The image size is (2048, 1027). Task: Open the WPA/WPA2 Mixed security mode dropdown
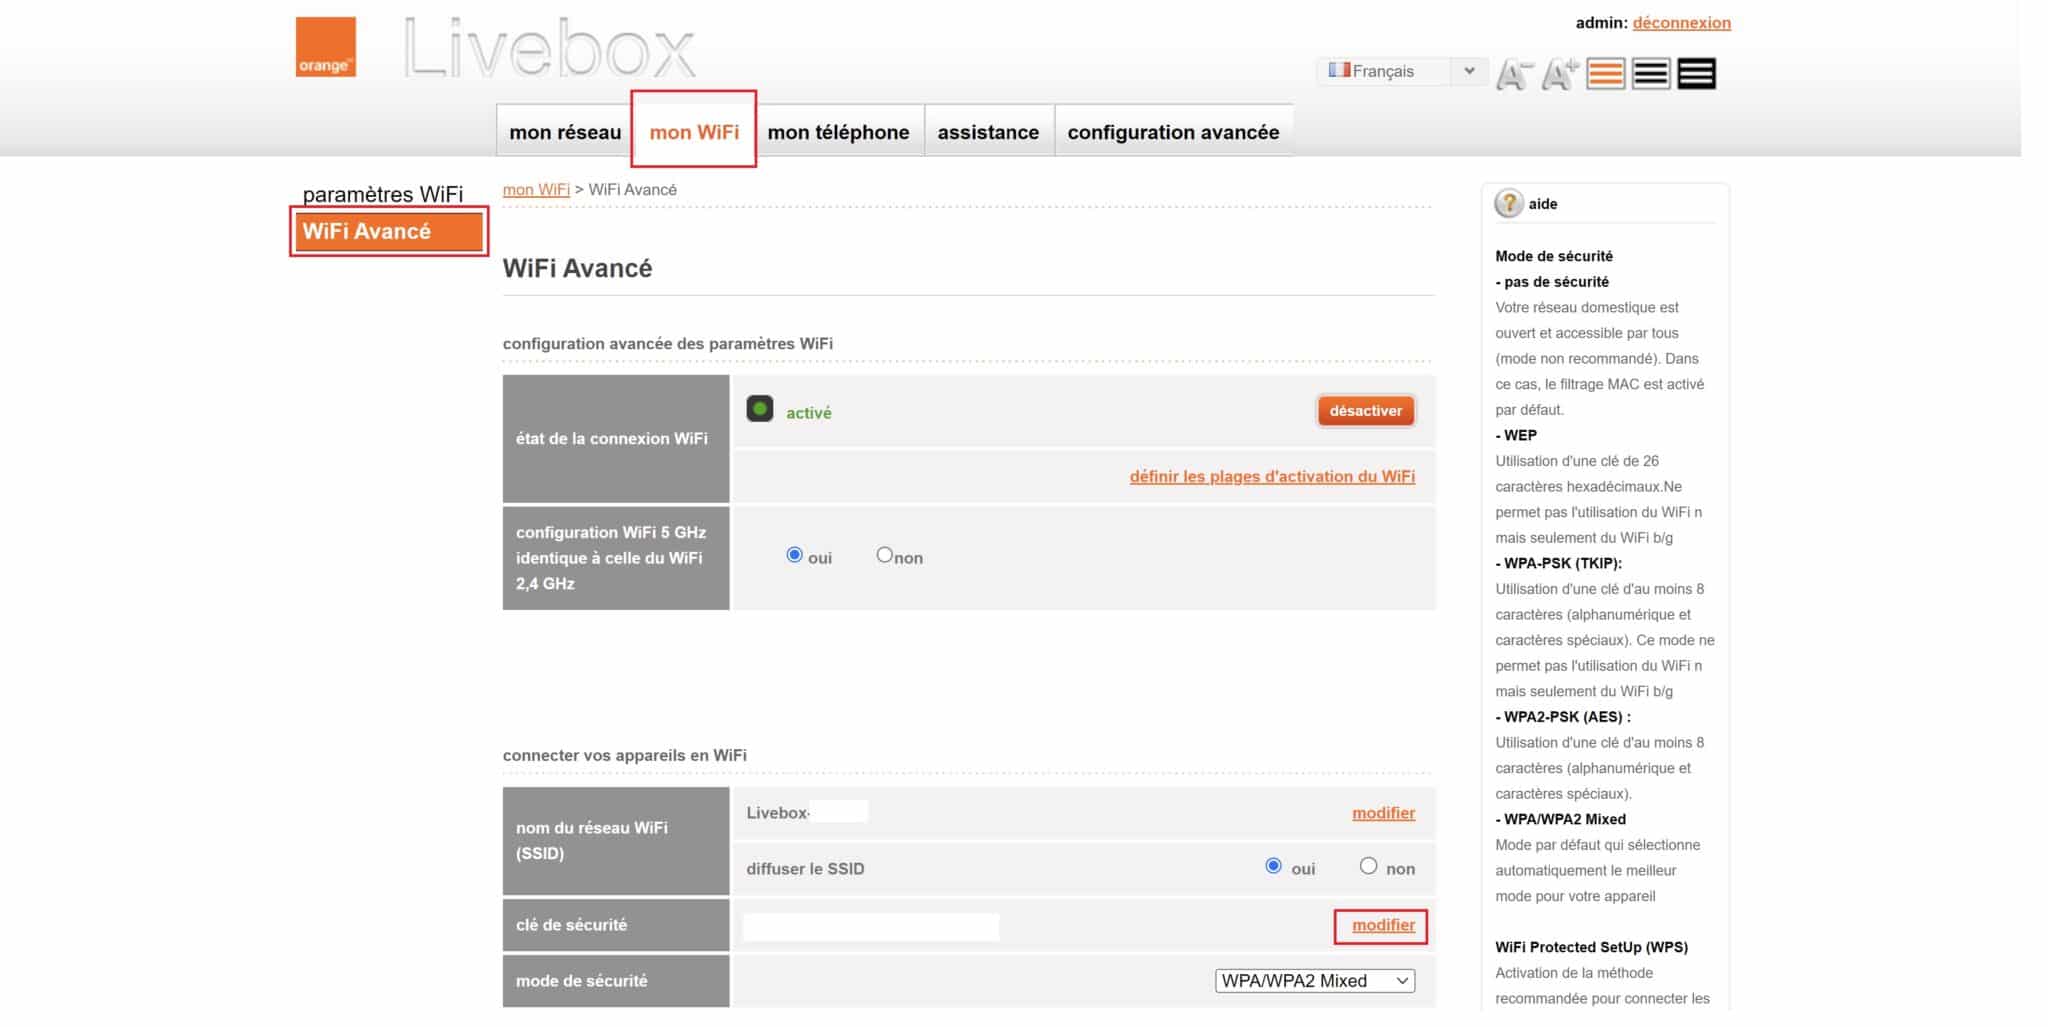pos(1315,981)
